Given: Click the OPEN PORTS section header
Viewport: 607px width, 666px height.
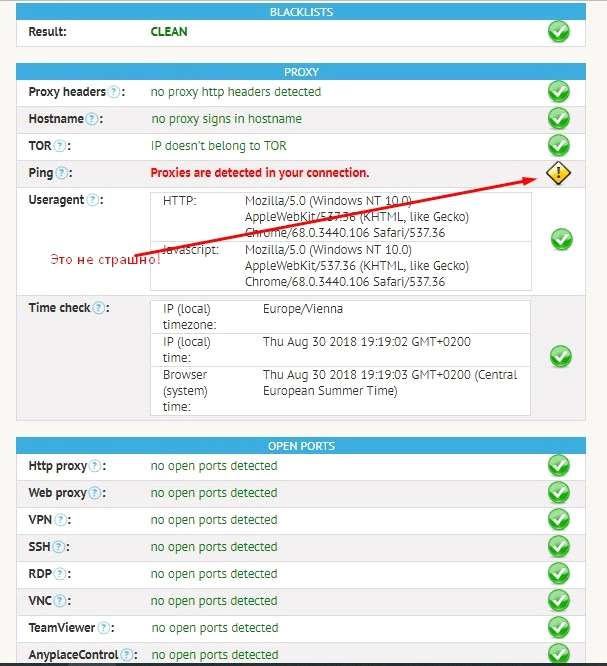Looking at the screenshot, I should pyautogui.click(x=301, y=445).
